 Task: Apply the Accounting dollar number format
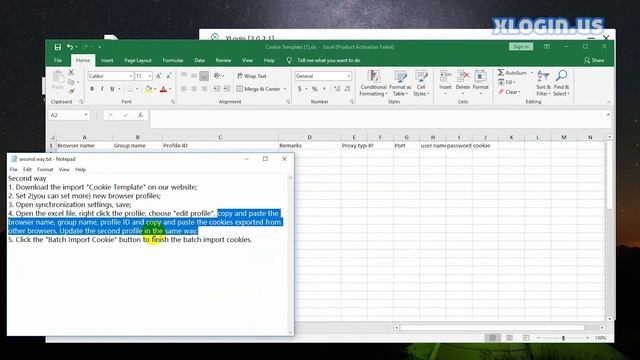click(x=300, y=89)
